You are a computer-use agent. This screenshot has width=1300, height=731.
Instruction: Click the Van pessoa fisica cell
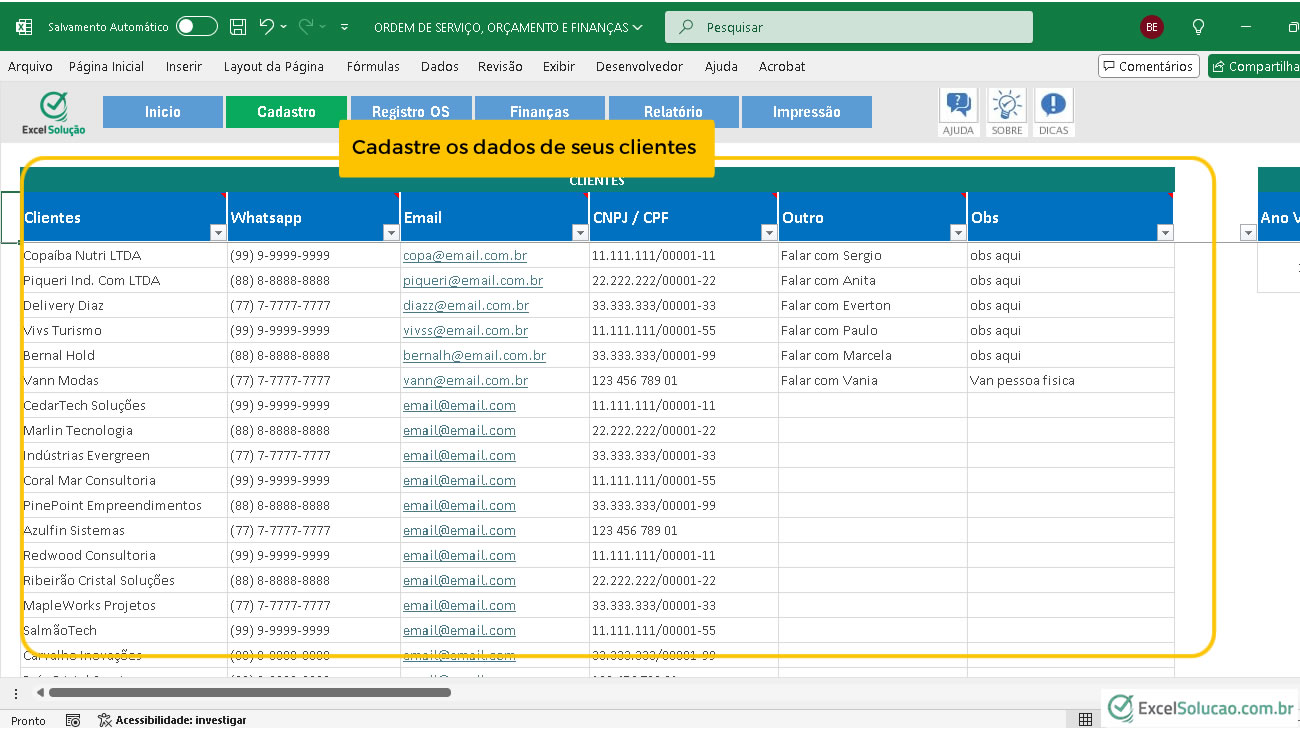coord(1071,380)
